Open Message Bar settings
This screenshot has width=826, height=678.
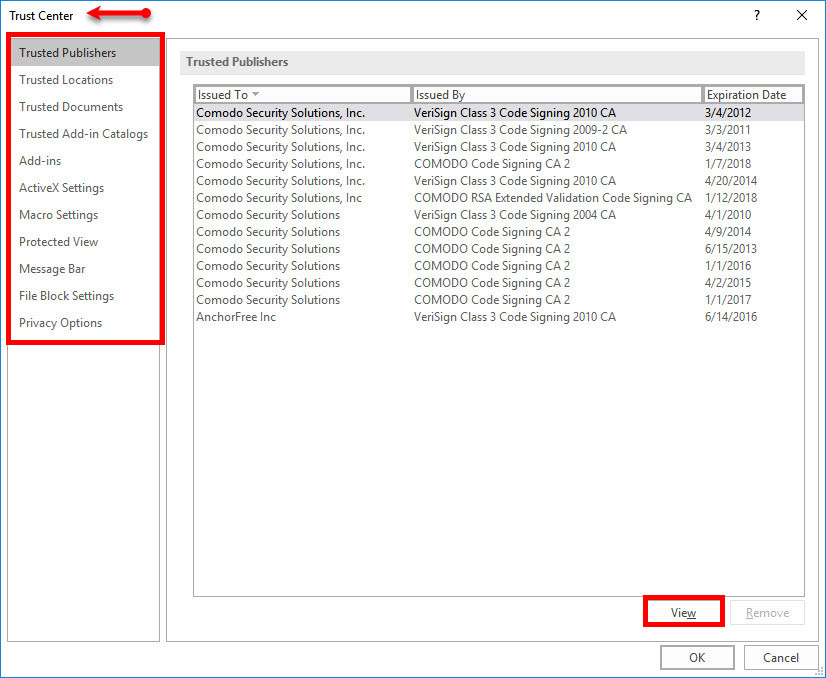point(85,269)
